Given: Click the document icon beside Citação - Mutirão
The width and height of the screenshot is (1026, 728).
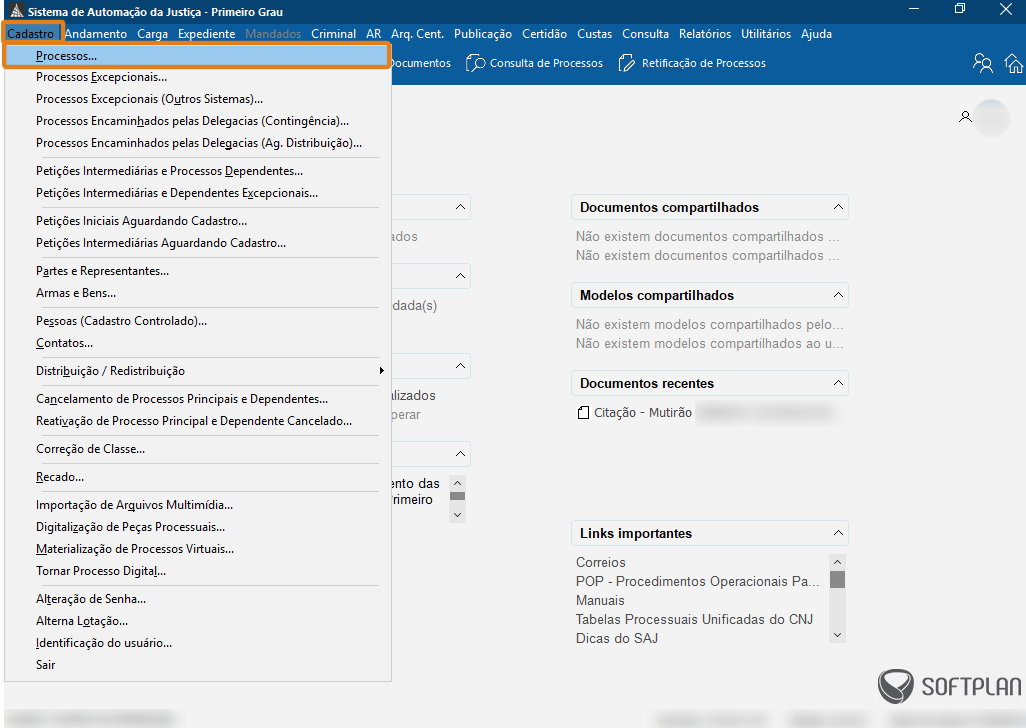Looking at the screenshot, I should click(584, 412).
